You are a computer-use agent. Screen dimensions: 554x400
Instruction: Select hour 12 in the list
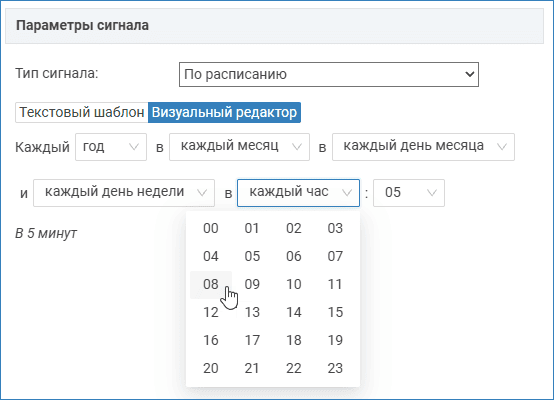click(x=211, y=313)
